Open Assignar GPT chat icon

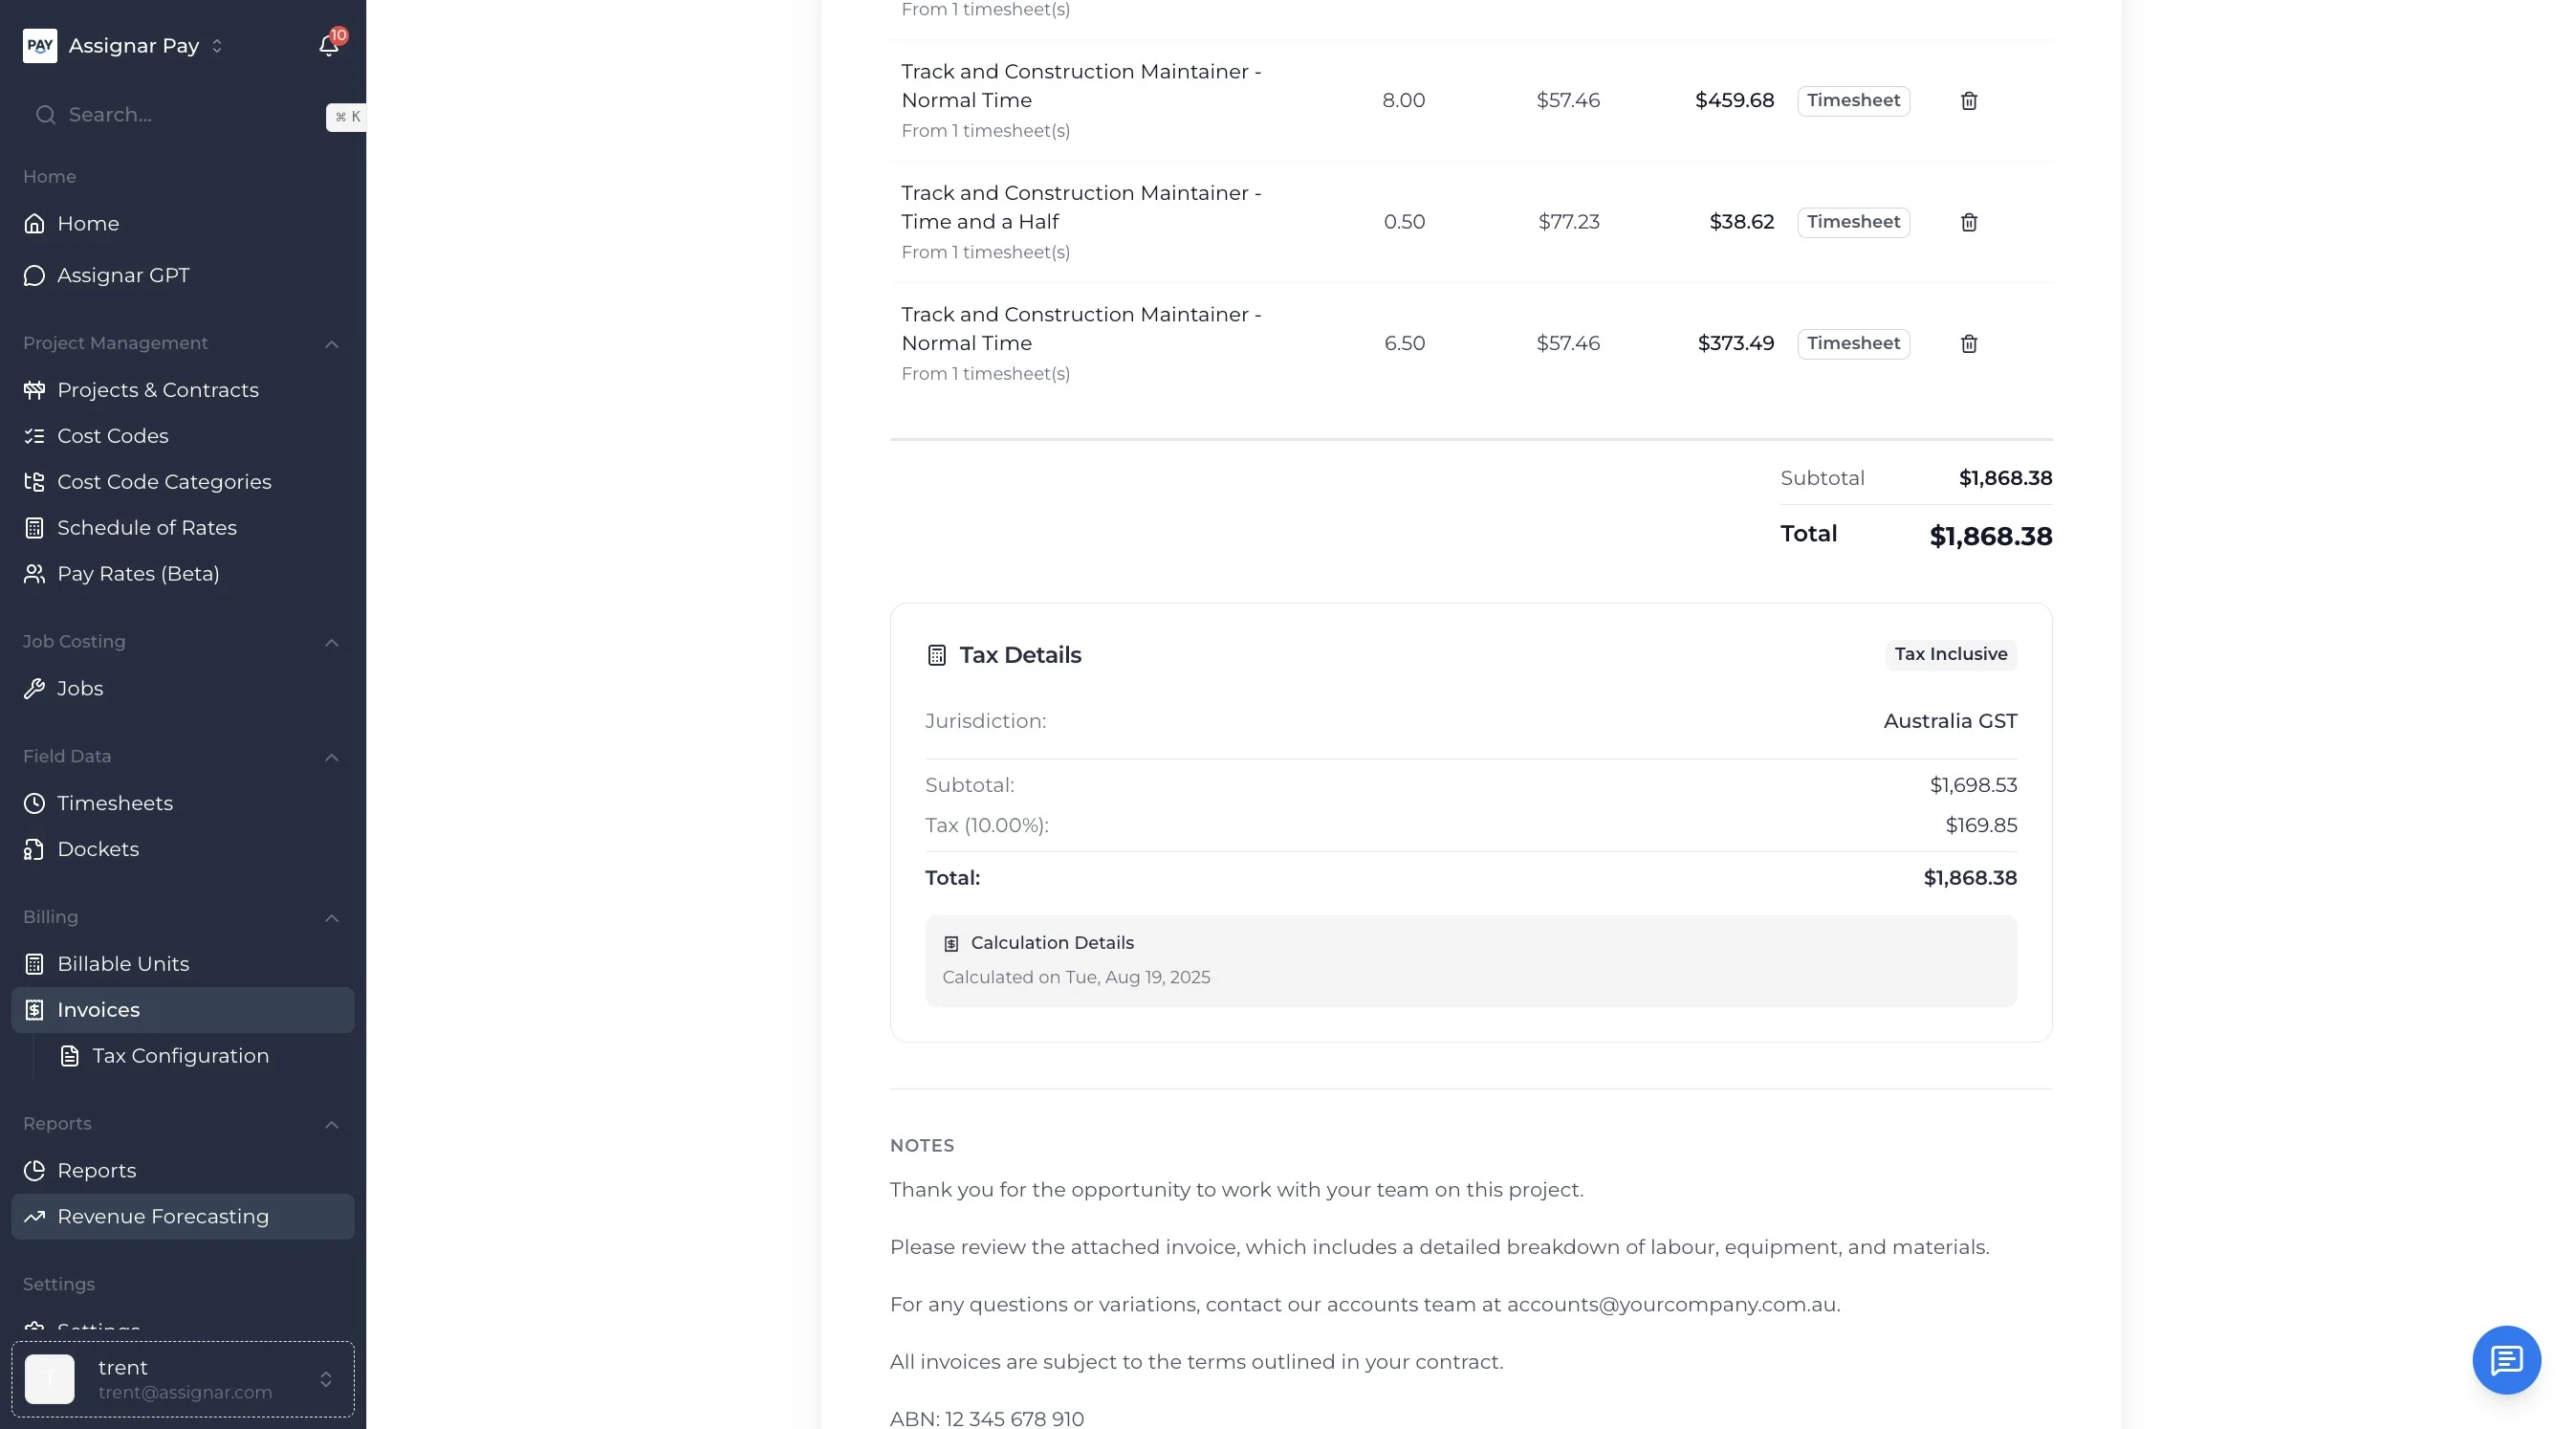coord(35,275)
